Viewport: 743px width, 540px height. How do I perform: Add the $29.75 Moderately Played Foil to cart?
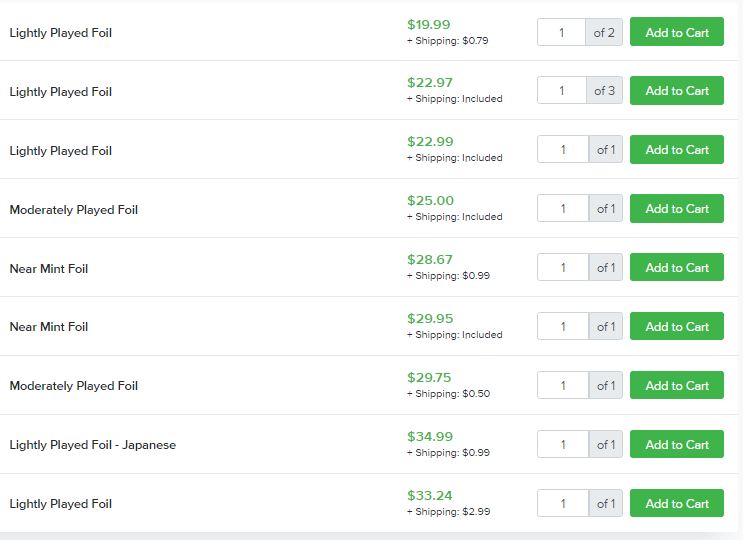[x=677, y=385]
